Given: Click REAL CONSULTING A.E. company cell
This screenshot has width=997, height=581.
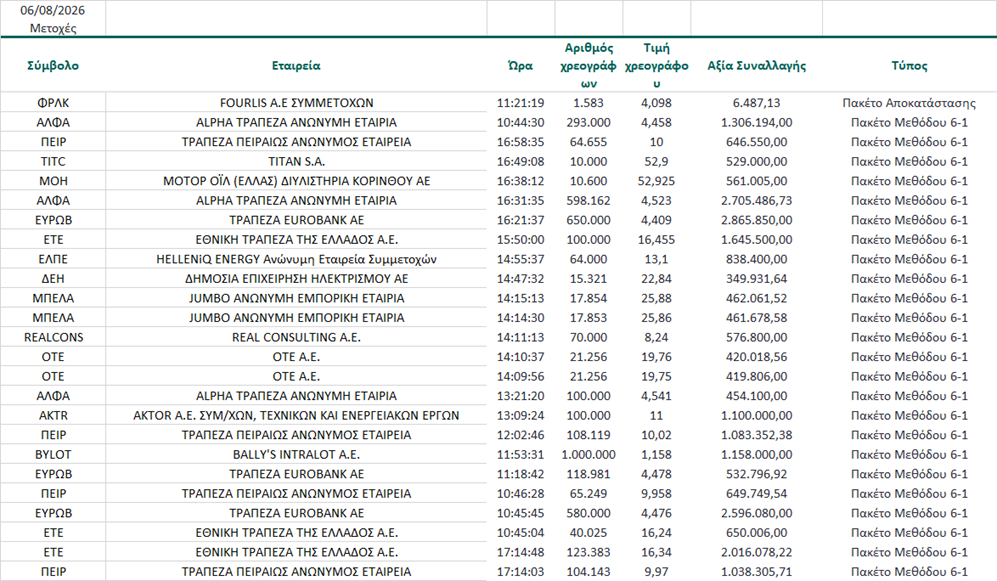Looking at the screenshot, I should 296,338.
